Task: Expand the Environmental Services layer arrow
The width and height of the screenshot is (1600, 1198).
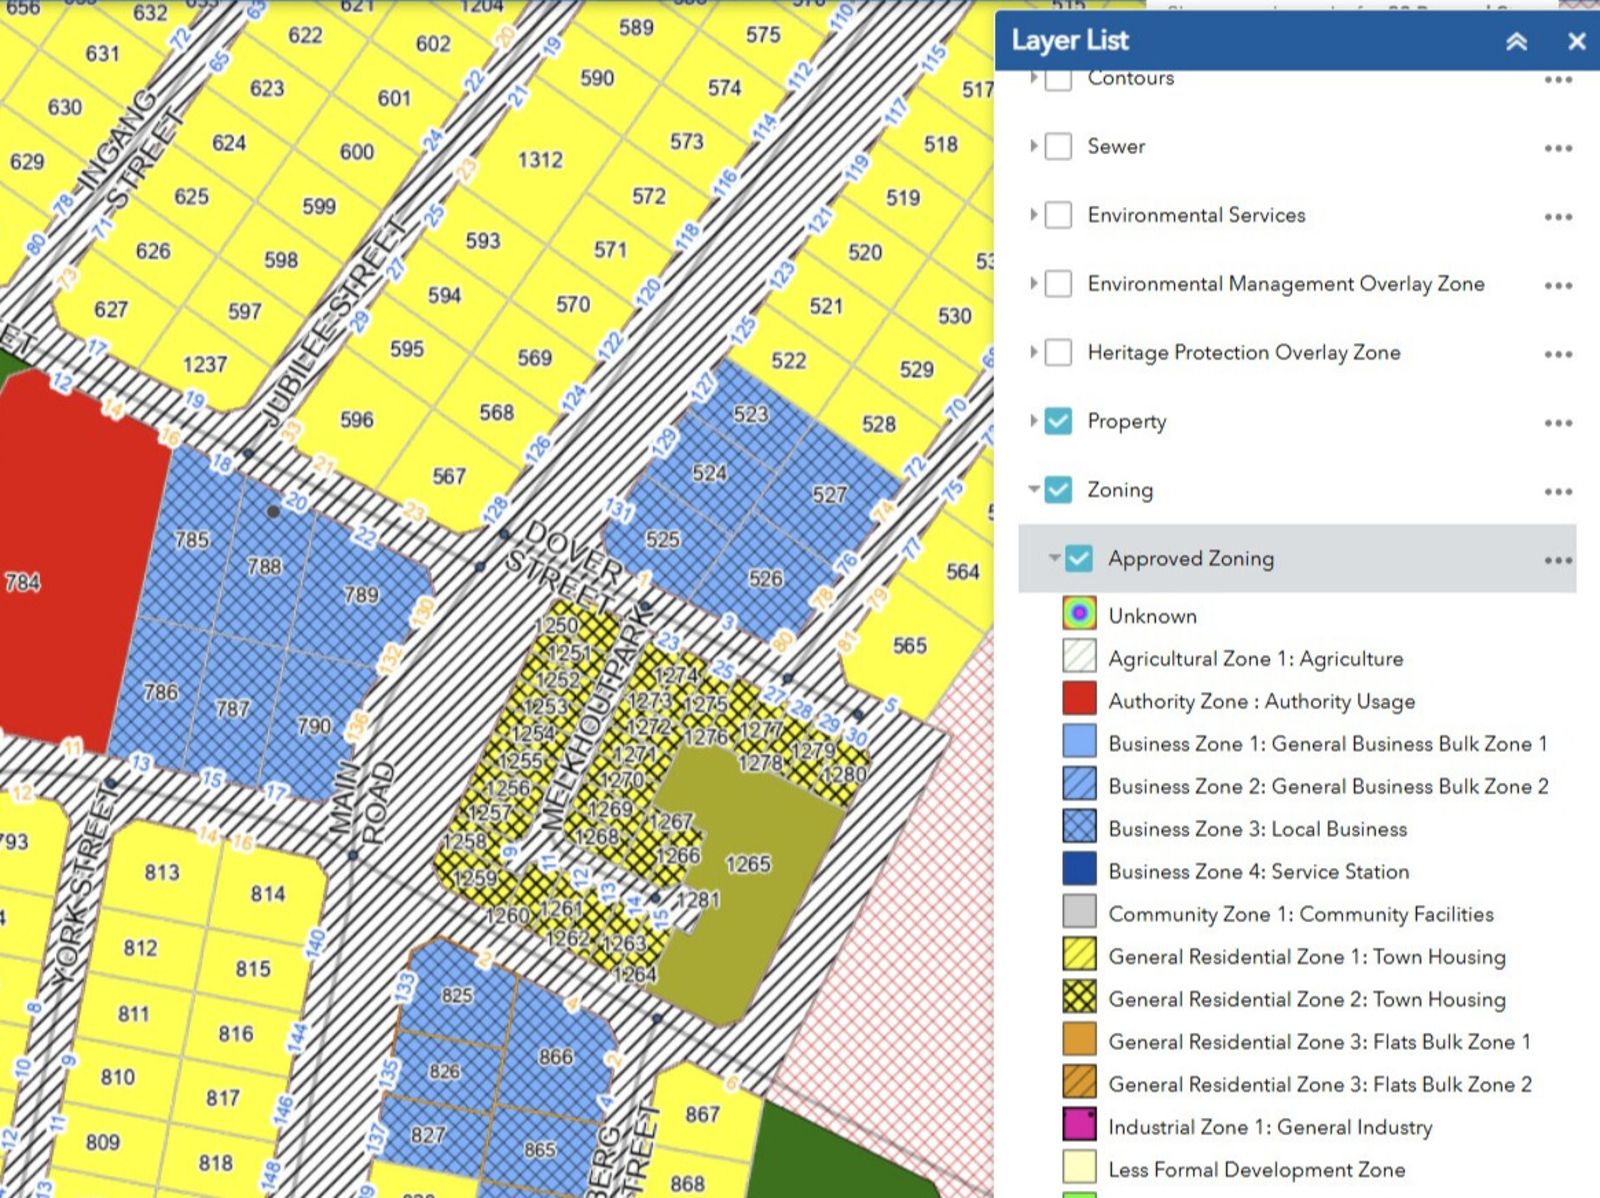Action: (x=1033, y=215)
